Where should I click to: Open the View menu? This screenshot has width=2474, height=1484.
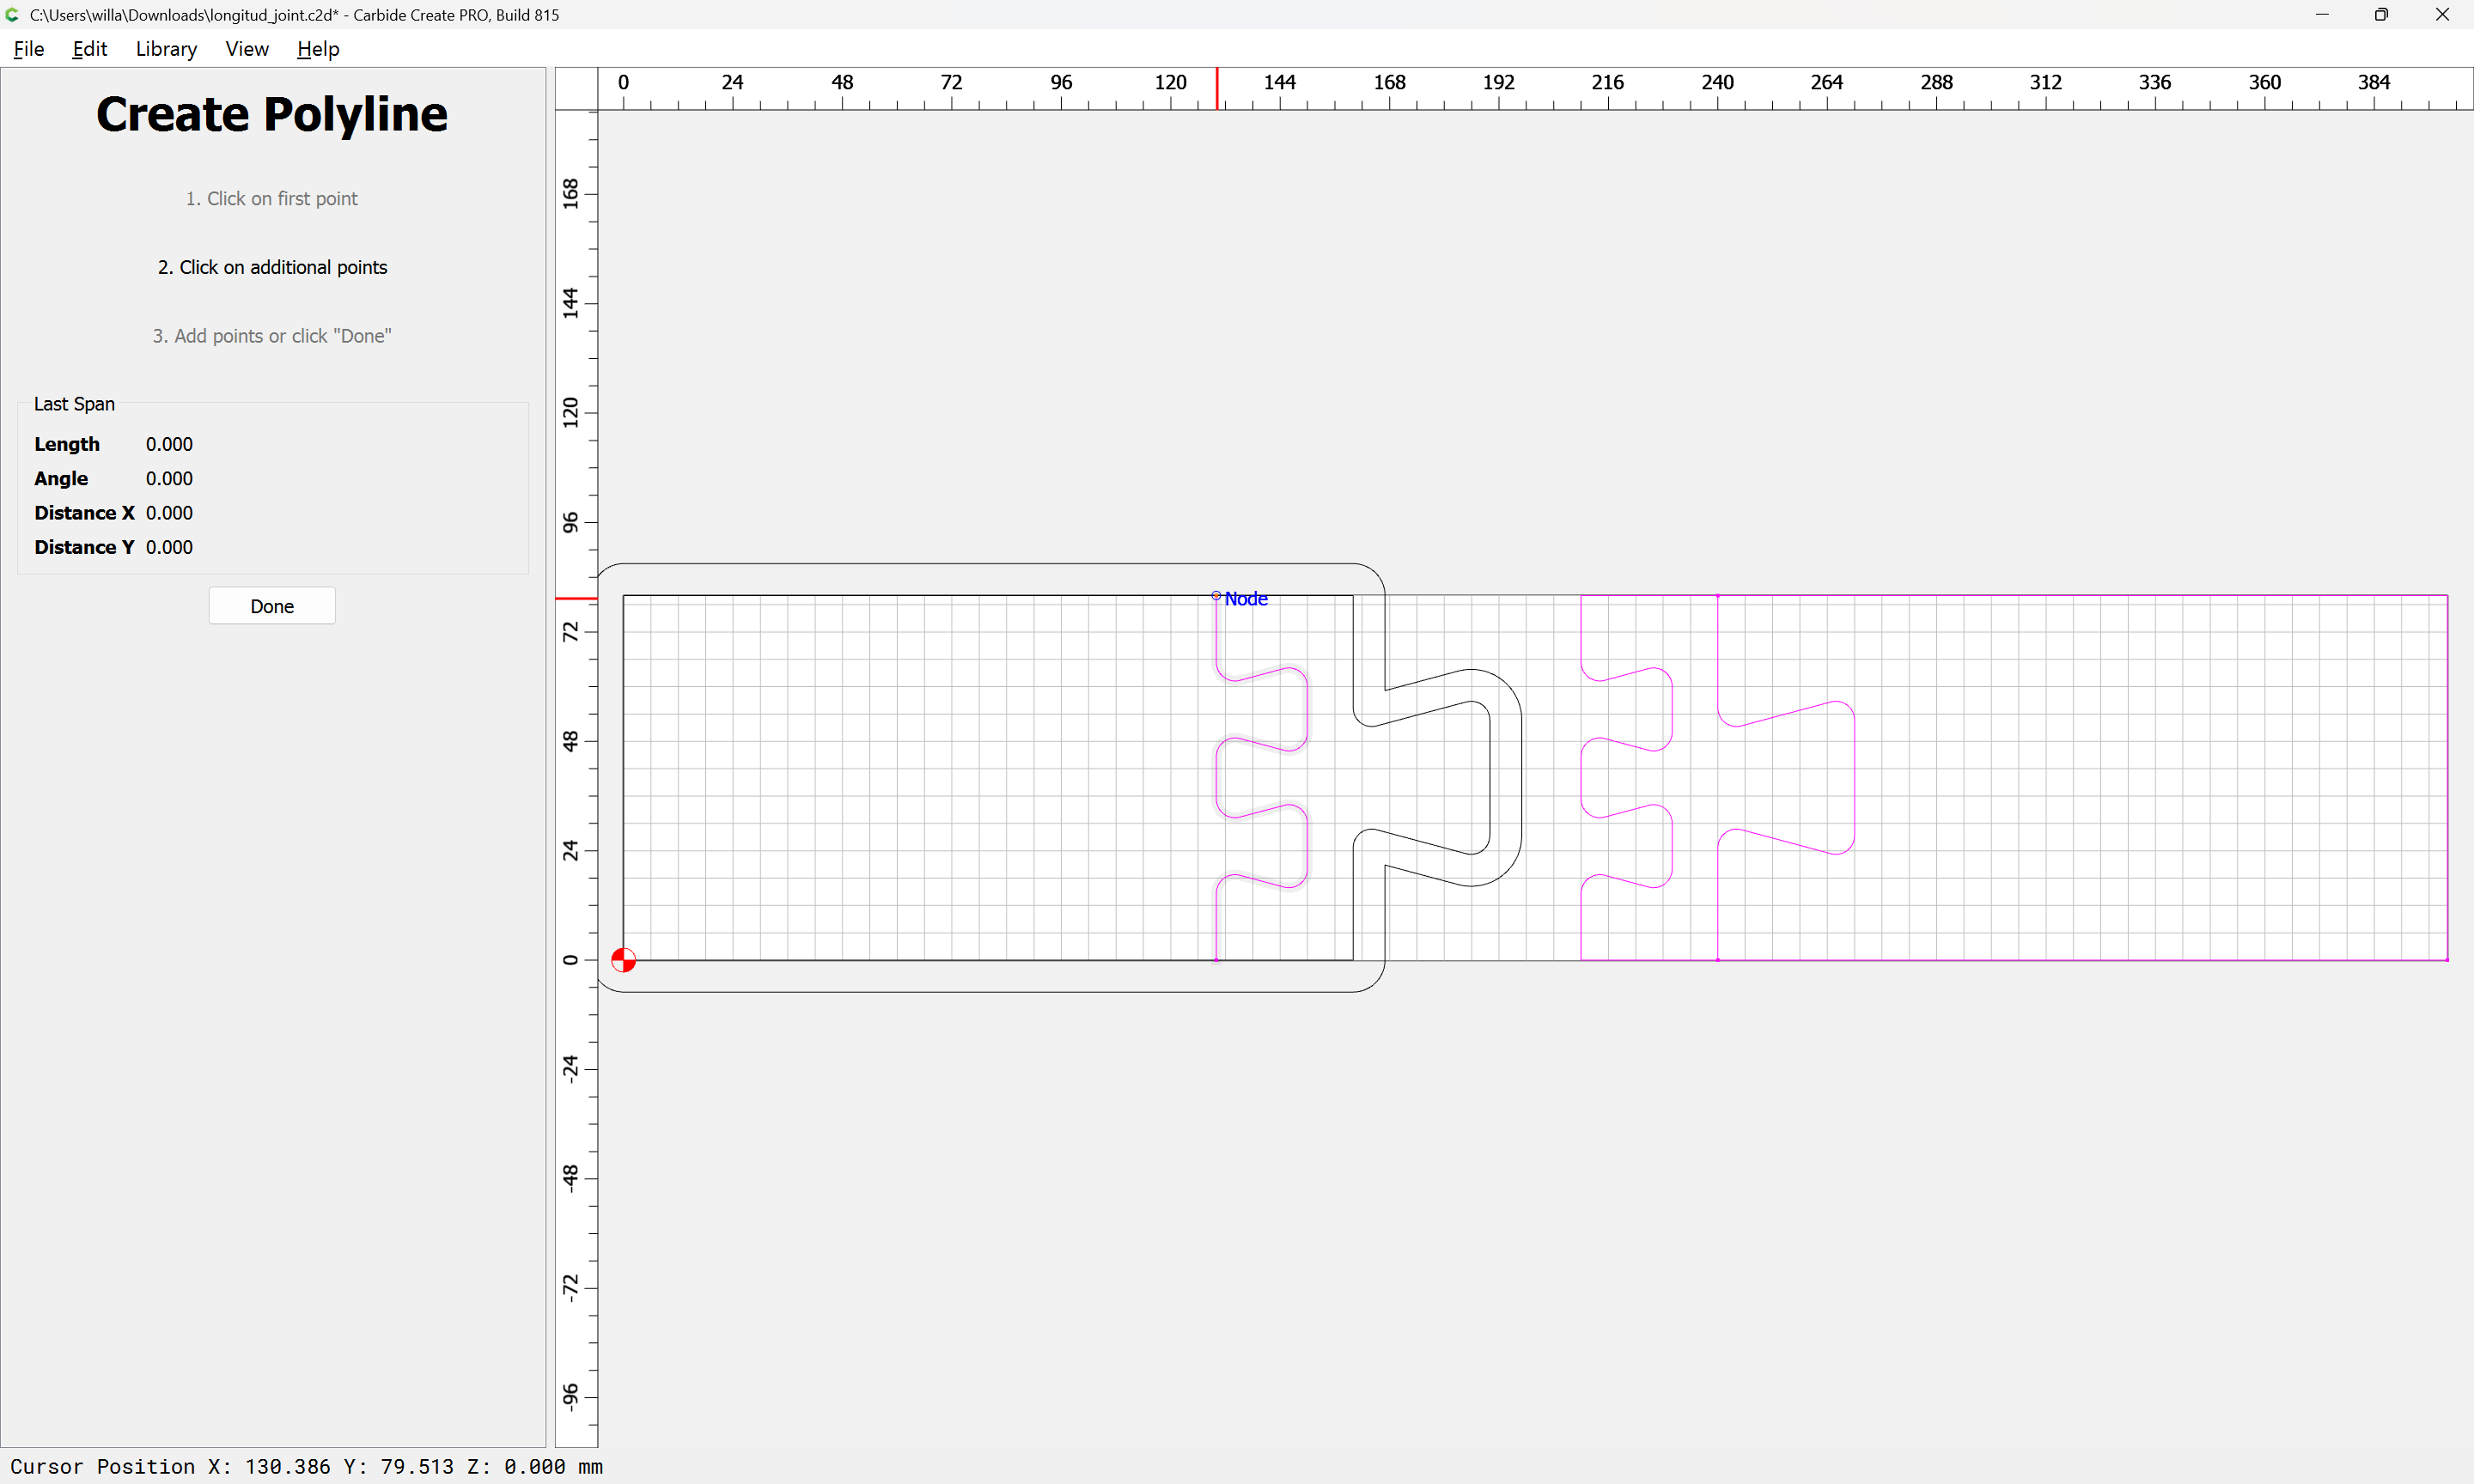[x=247, y=49]
